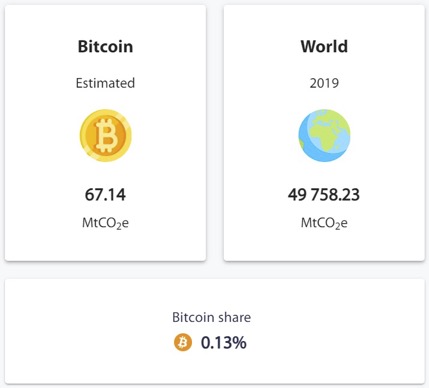Click the Estimated label under Bitcoin

click(x=105, y=83)
